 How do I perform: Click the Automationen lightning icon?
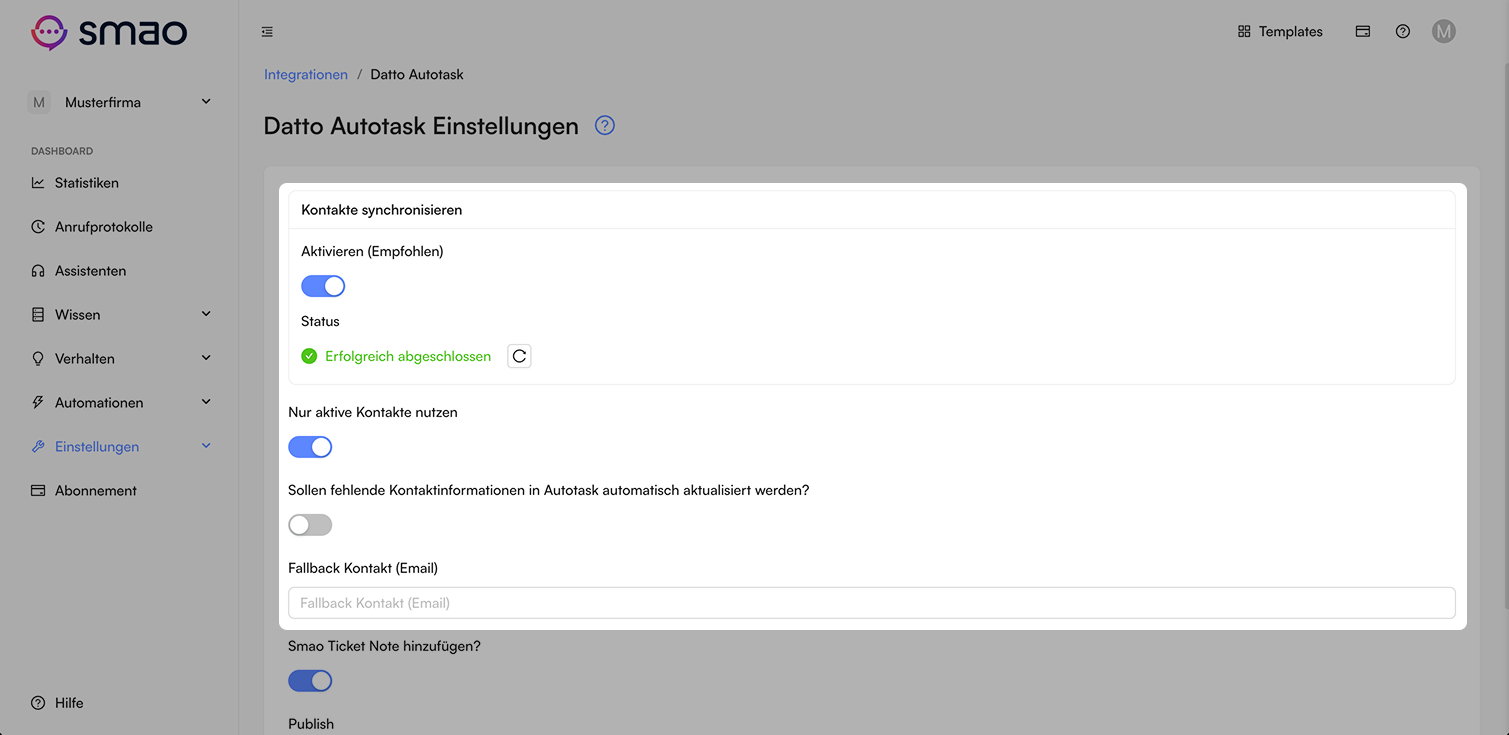point(38,403)
